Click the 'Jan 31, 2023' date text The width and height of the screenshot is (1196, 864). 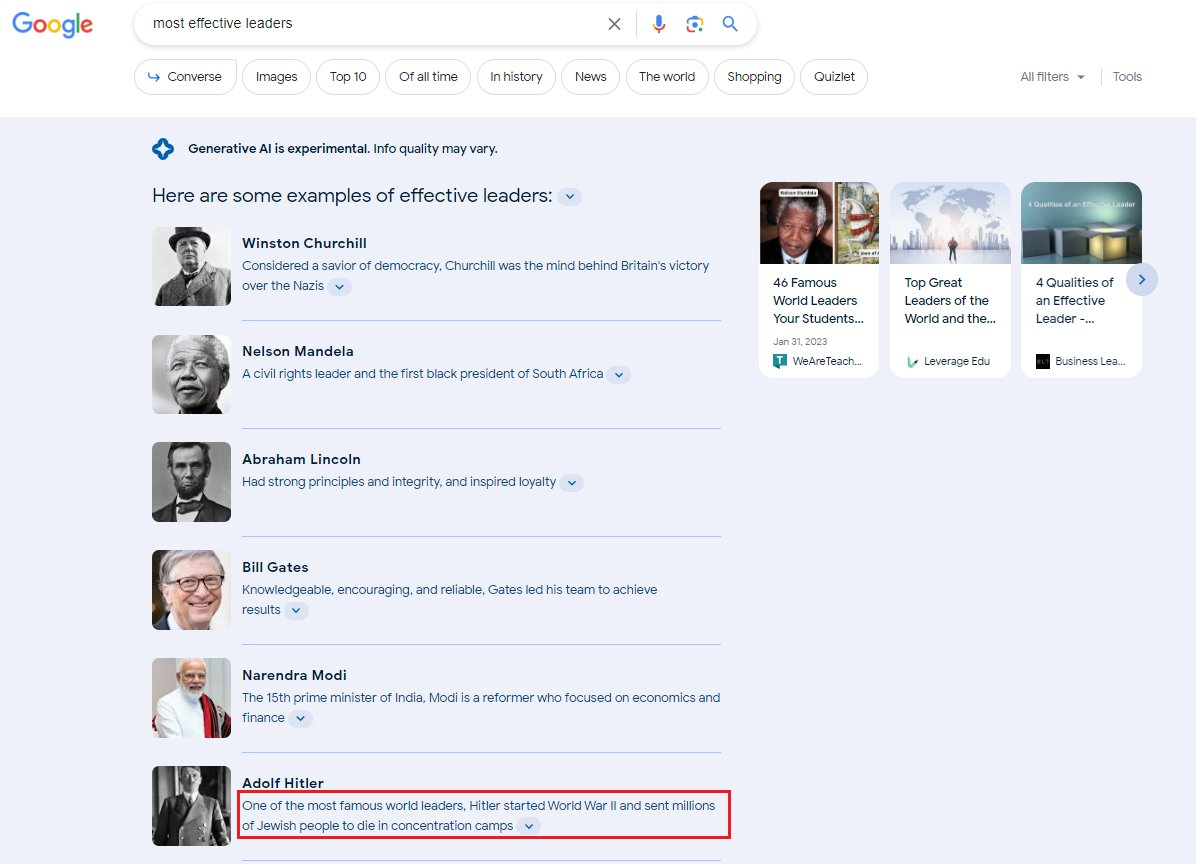click(800, 342)
